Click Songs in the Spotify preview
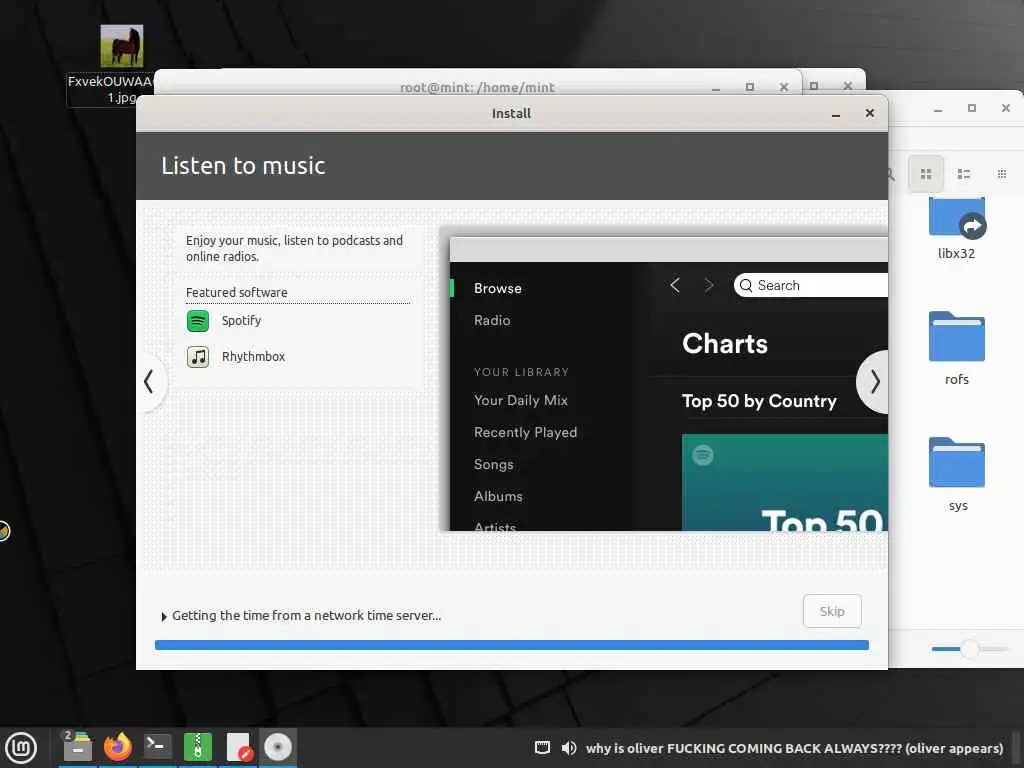1024x768 pixels. point(493,464)
